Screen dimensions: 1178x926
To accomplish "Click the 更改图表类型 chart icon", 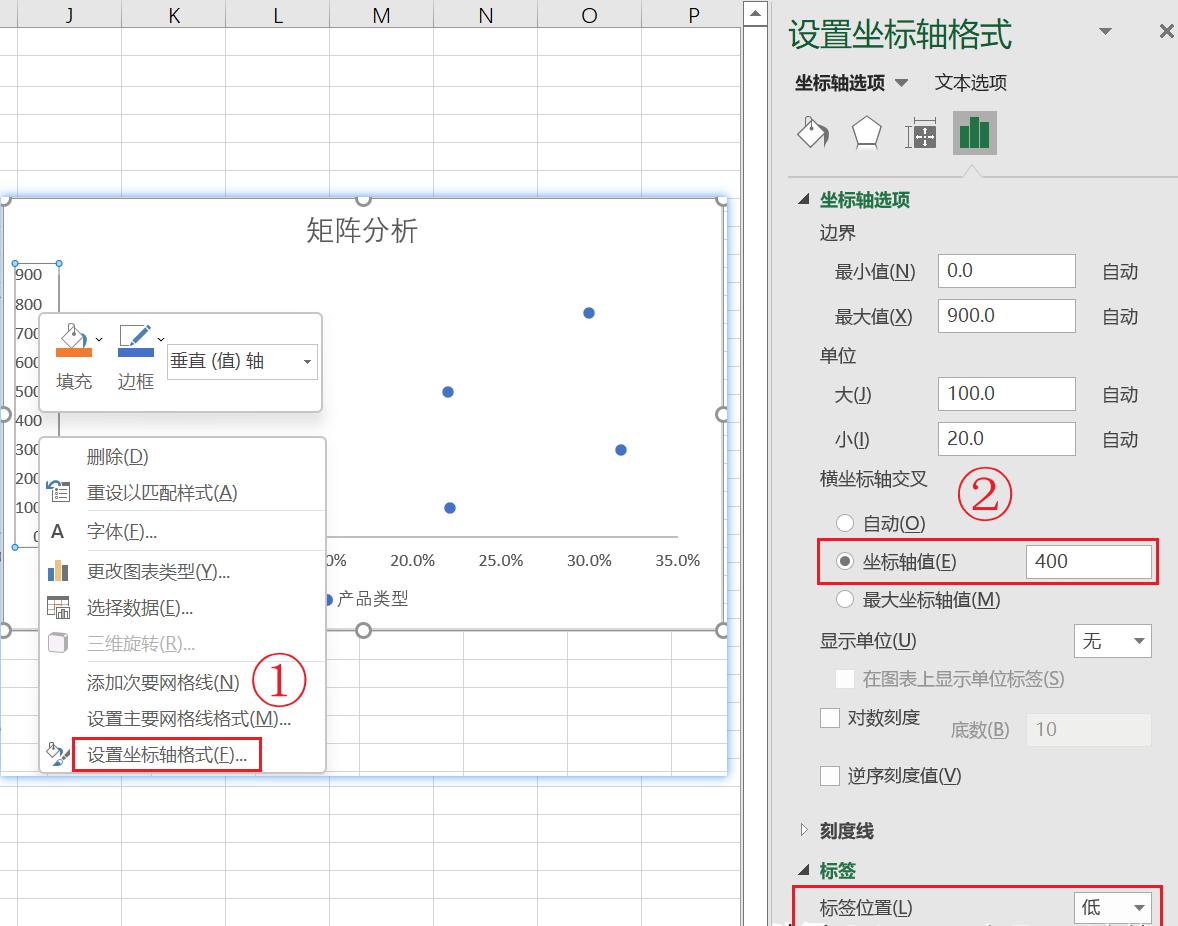I will (58, 571).
